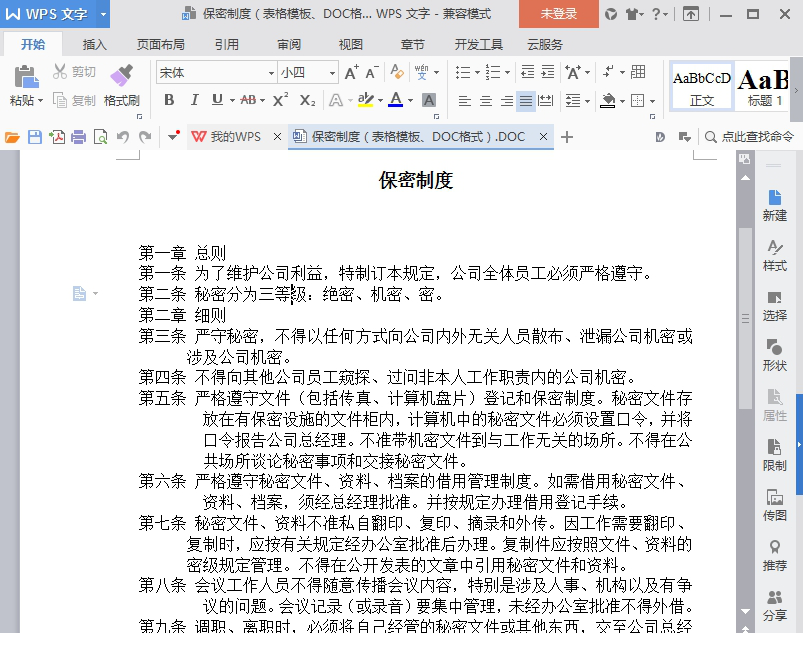Click the increase indent icon
The image size is (803, 658).
pos(547,72)
